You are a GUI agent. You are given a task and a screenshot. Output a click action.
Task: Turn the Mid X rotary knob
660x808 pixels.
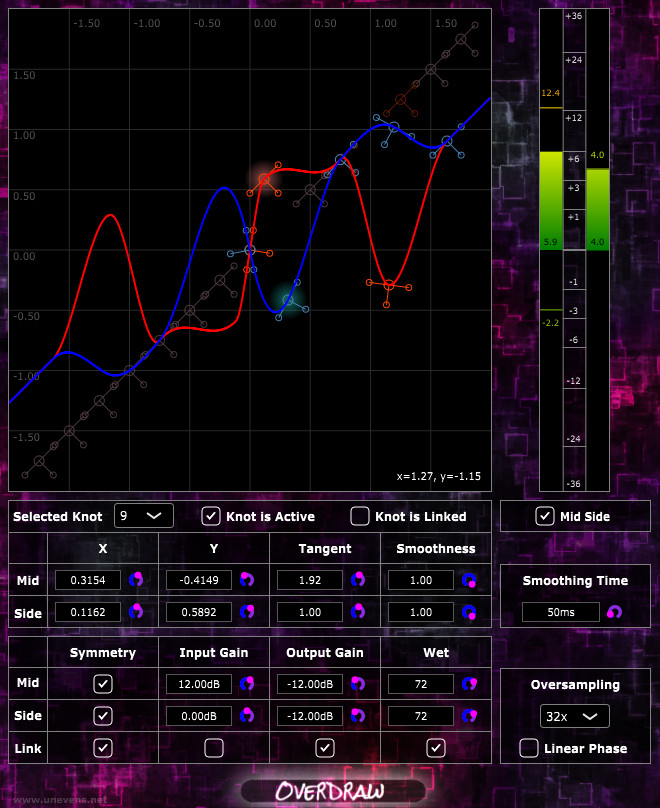click(x=136, y=579)
